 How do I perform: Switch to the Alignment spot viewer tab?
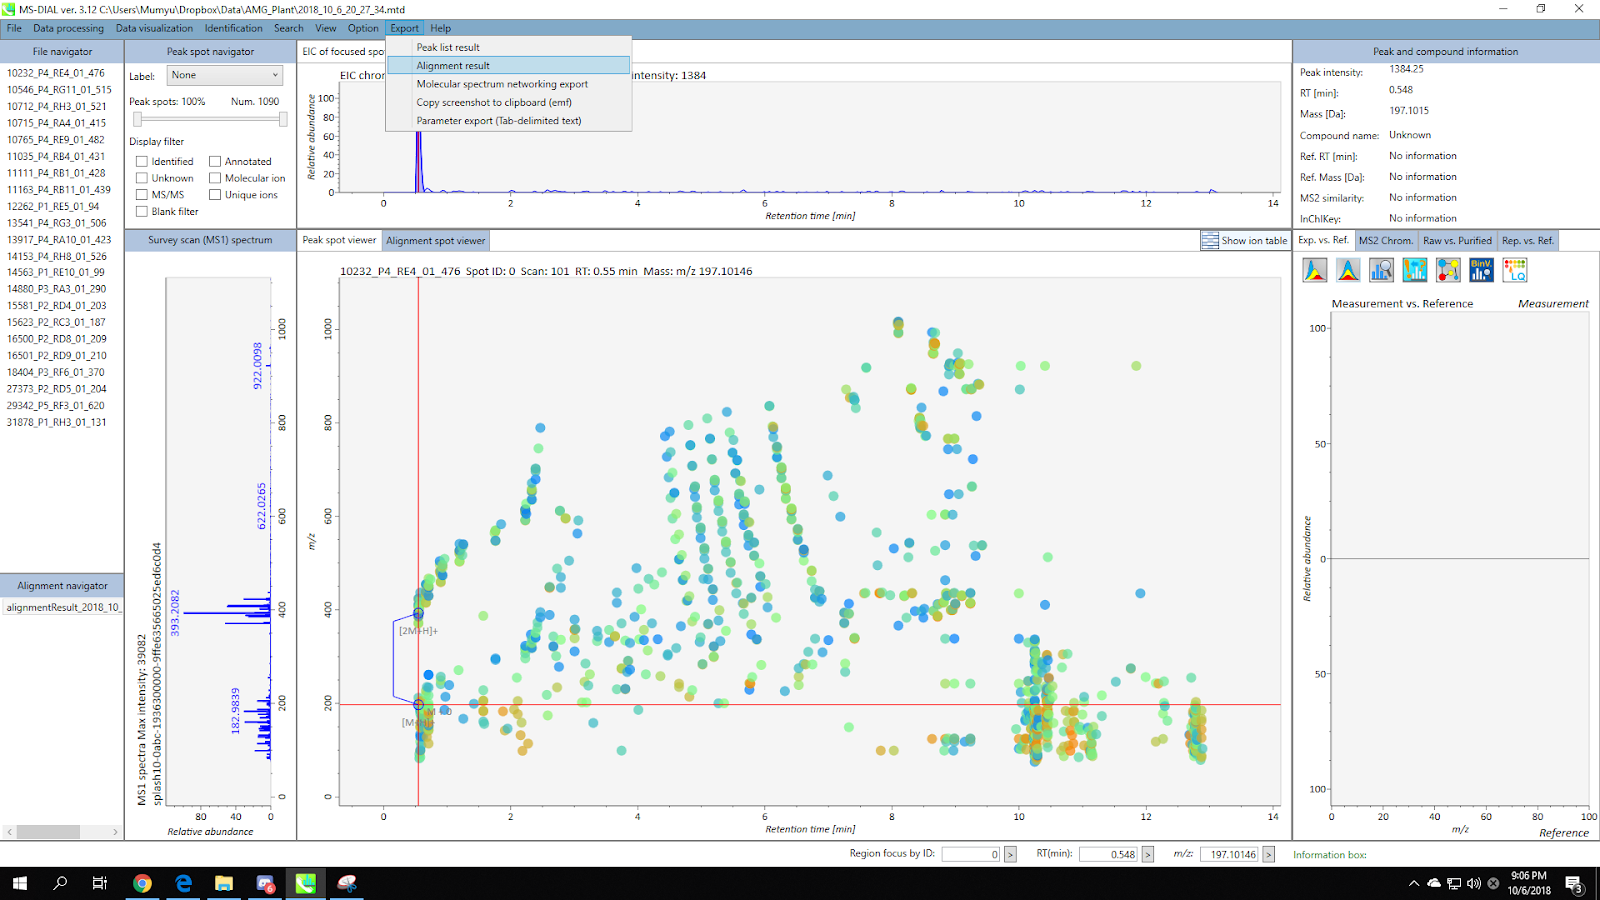click(436, 241)
